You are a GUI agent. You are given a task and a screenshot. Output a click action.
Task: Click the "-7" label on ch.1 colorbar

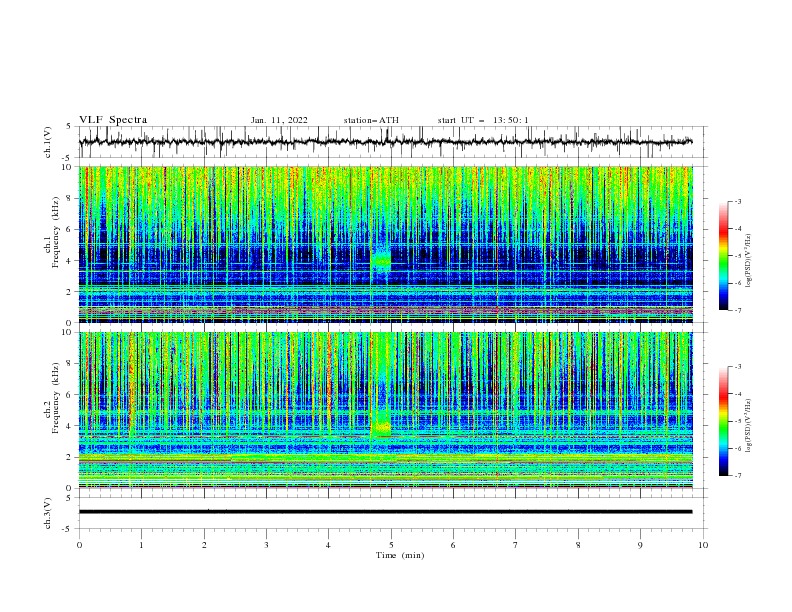tap(737, 310)
